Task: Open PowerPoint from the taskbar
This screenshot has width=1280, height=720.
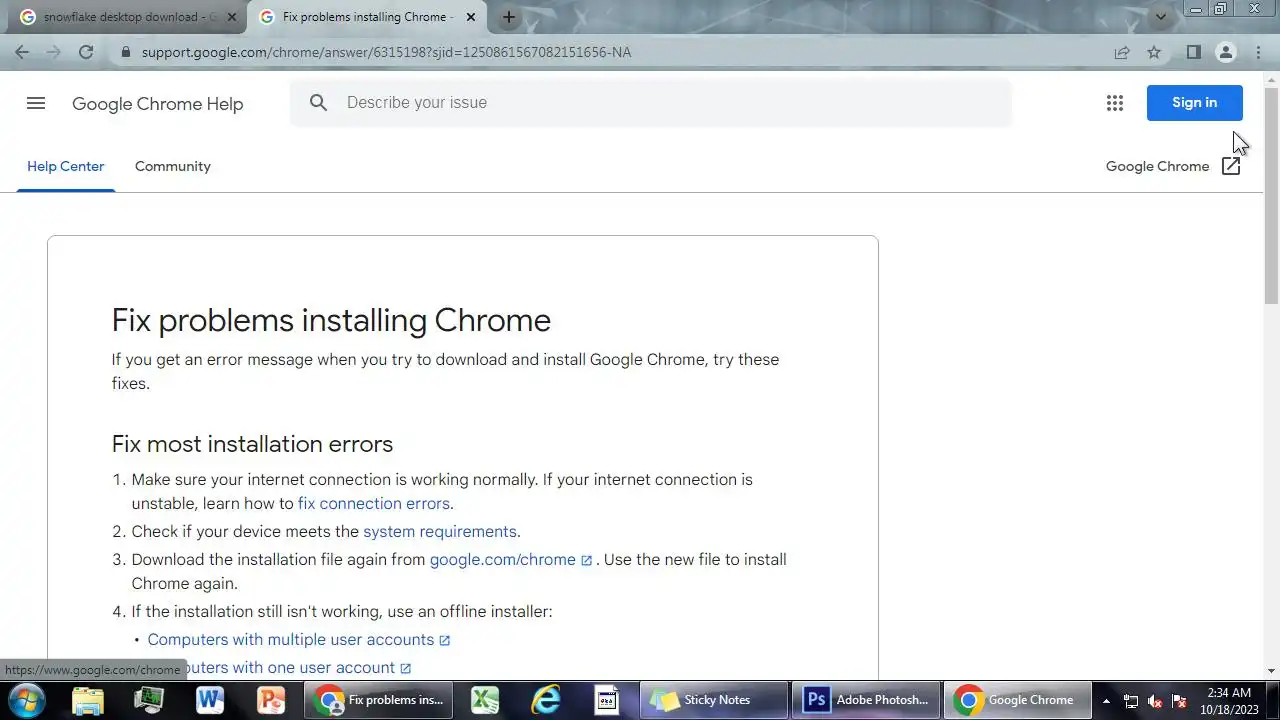Action: 271,700
